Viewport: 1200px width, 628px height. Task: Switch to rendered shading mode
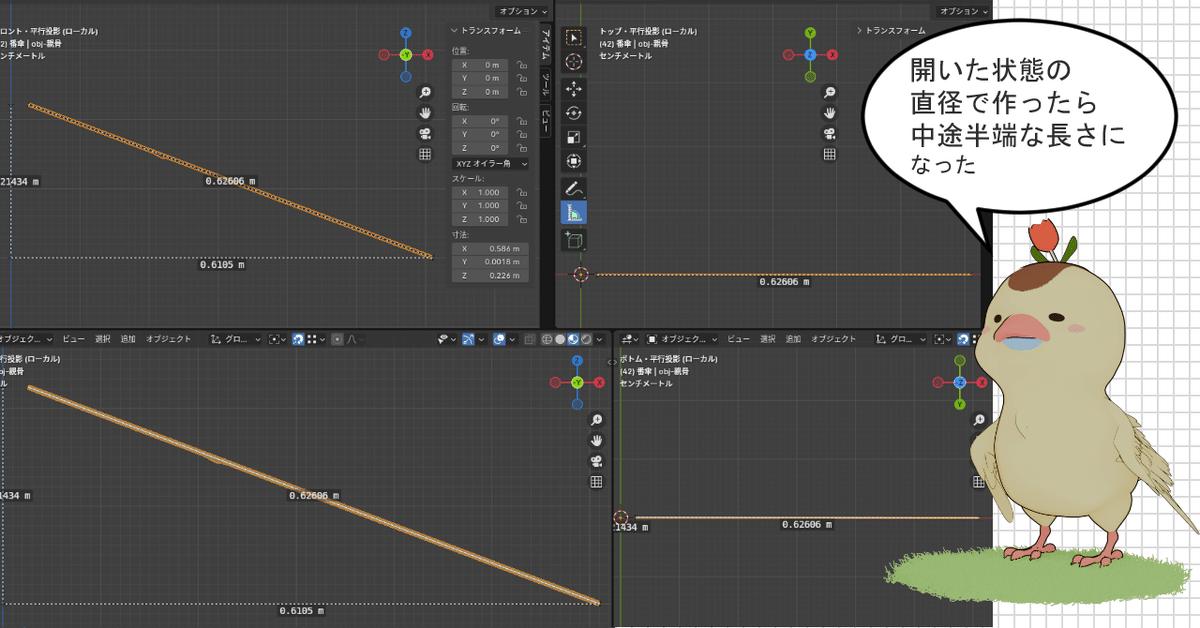[x=587, y=339]
